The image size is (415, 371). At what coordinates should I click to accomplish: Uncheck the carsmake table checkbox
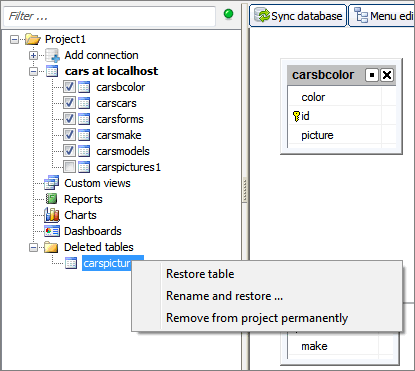69,135
